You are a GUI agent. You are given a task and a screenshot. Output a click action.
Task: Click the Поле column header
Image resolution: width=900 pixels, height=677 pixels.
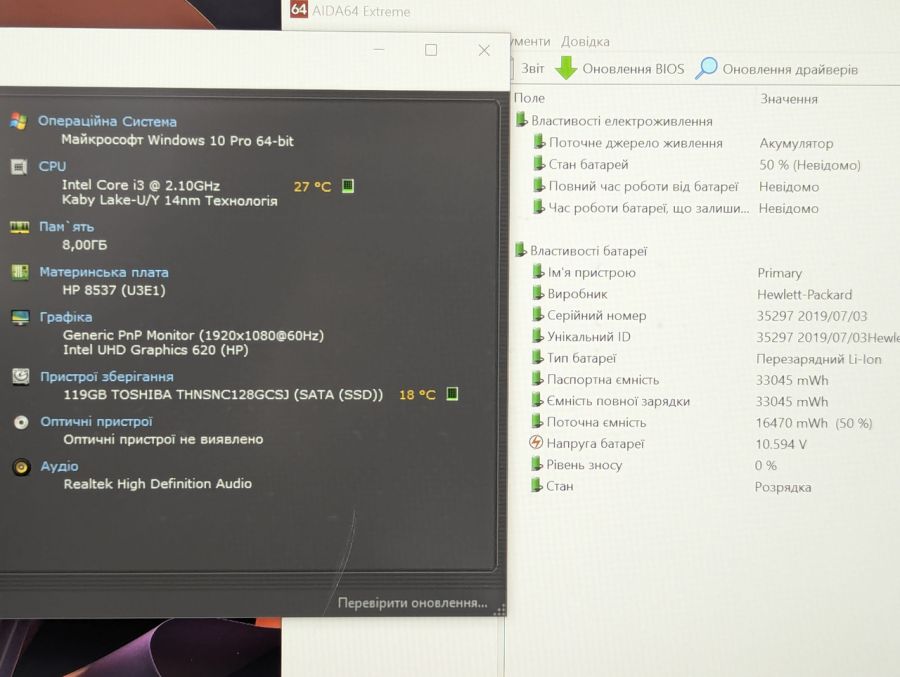tap(529, 98)
